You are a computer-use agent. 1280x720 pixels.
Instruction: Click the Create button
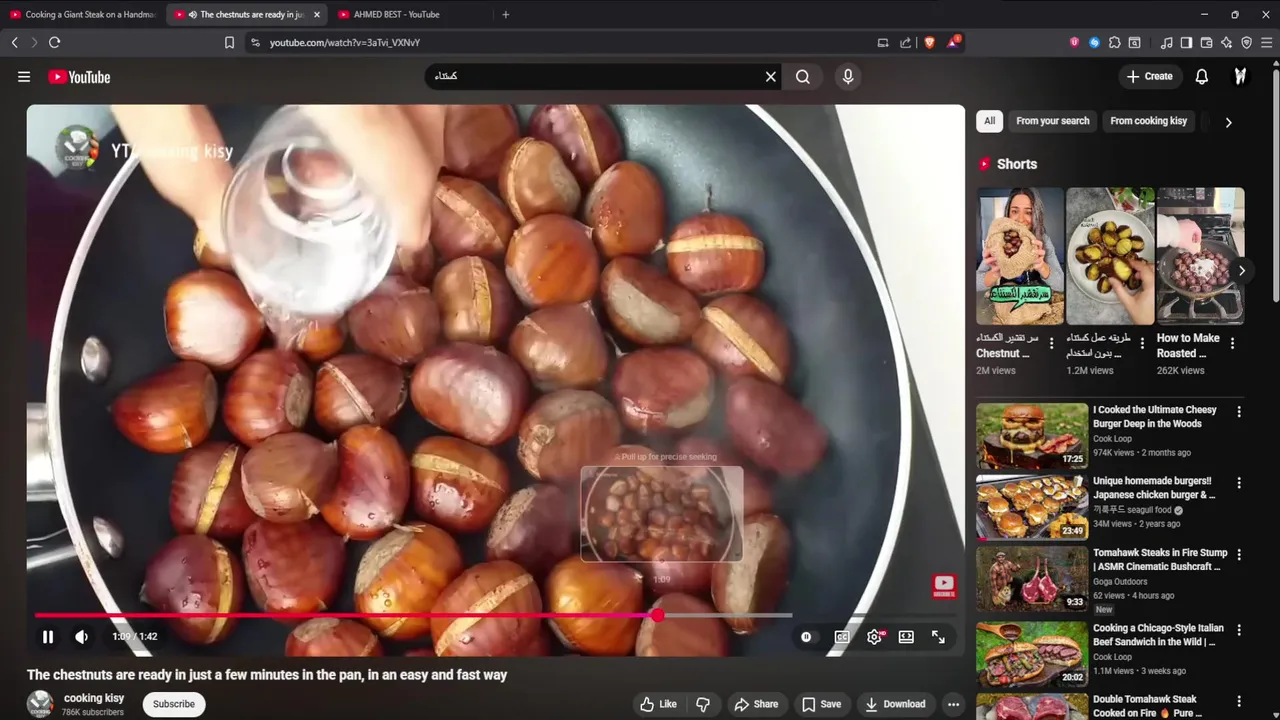pos(1149,77)
